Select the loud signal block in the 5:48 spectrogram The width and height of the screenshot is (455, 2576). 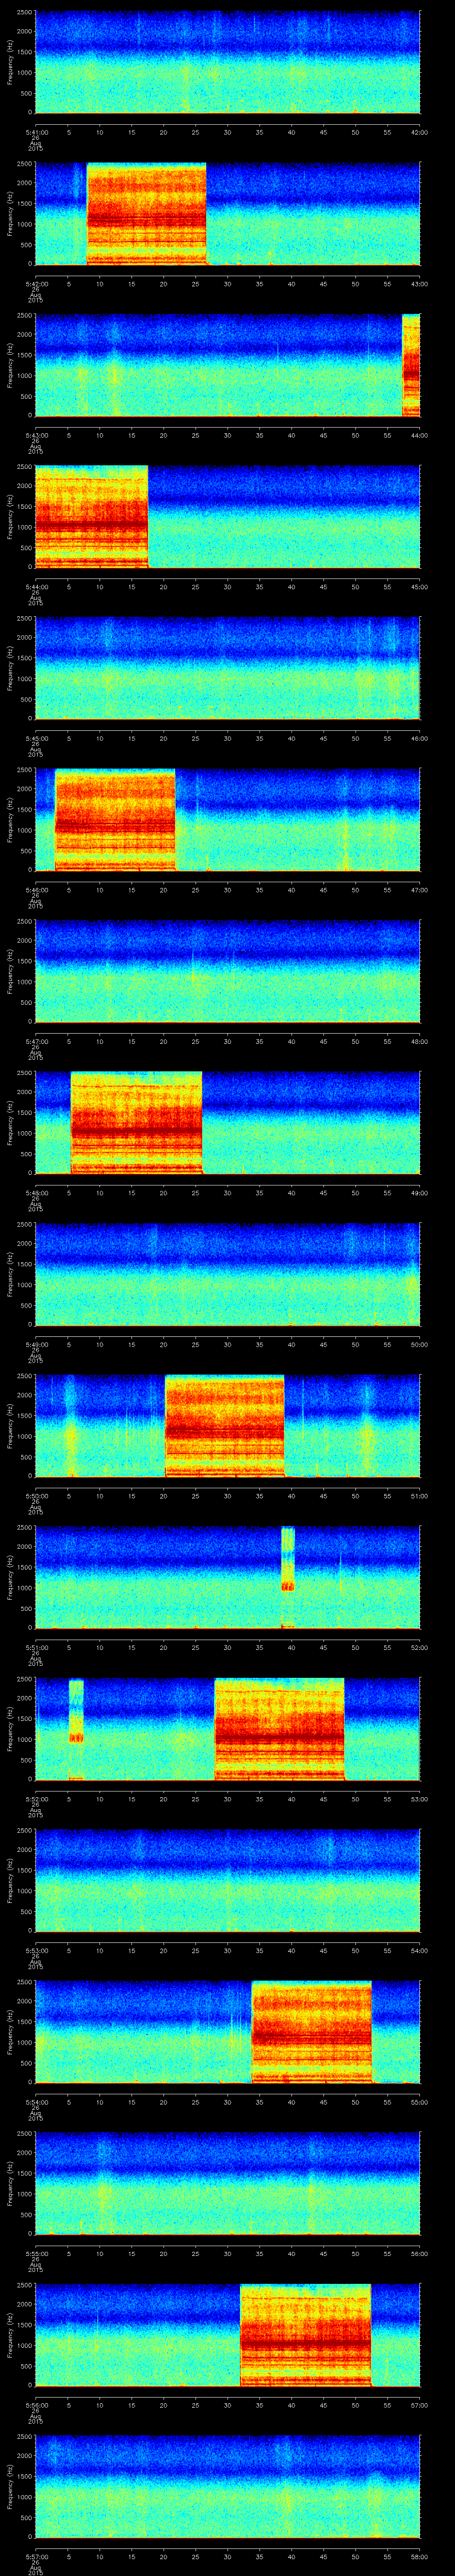[136, 1122]
